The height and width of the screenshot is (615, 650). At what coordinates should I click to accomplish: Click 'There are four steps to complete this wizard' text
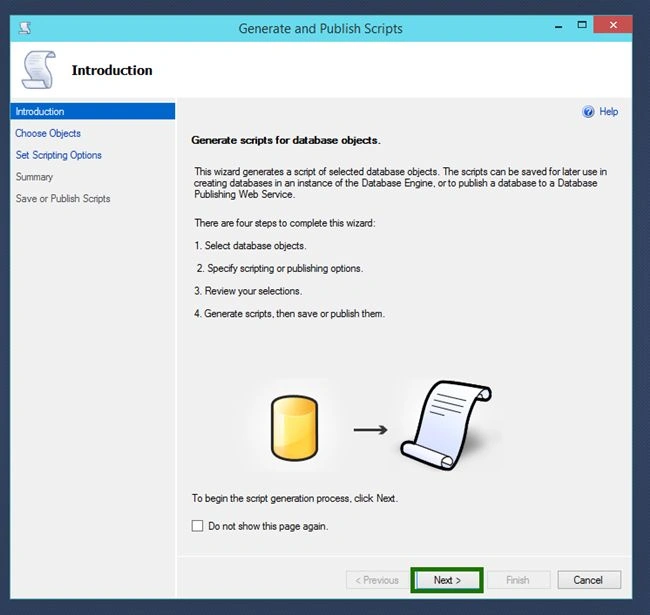pos(285,223)
